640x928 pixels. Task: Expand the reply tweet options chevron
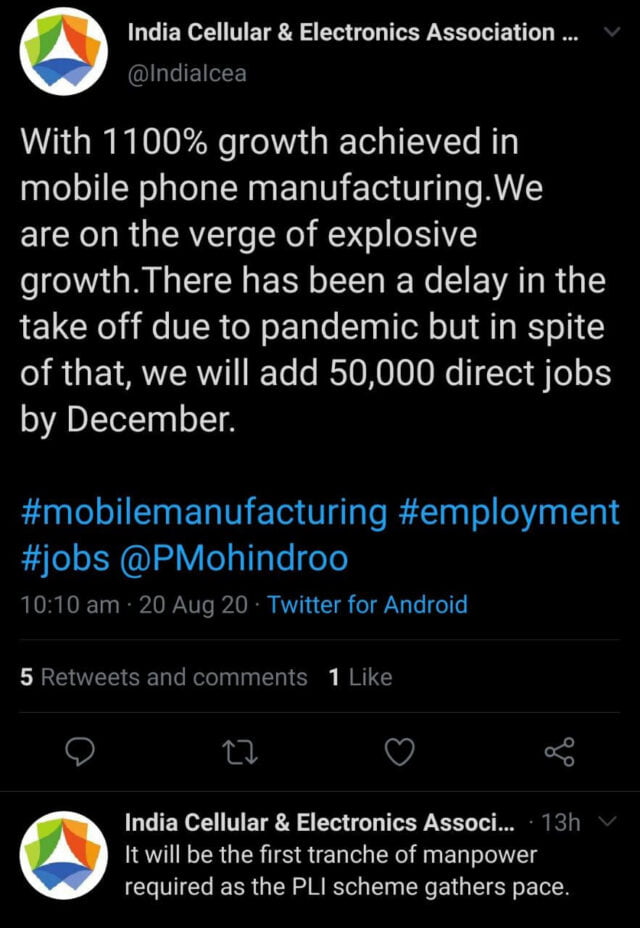click(606, 822)
